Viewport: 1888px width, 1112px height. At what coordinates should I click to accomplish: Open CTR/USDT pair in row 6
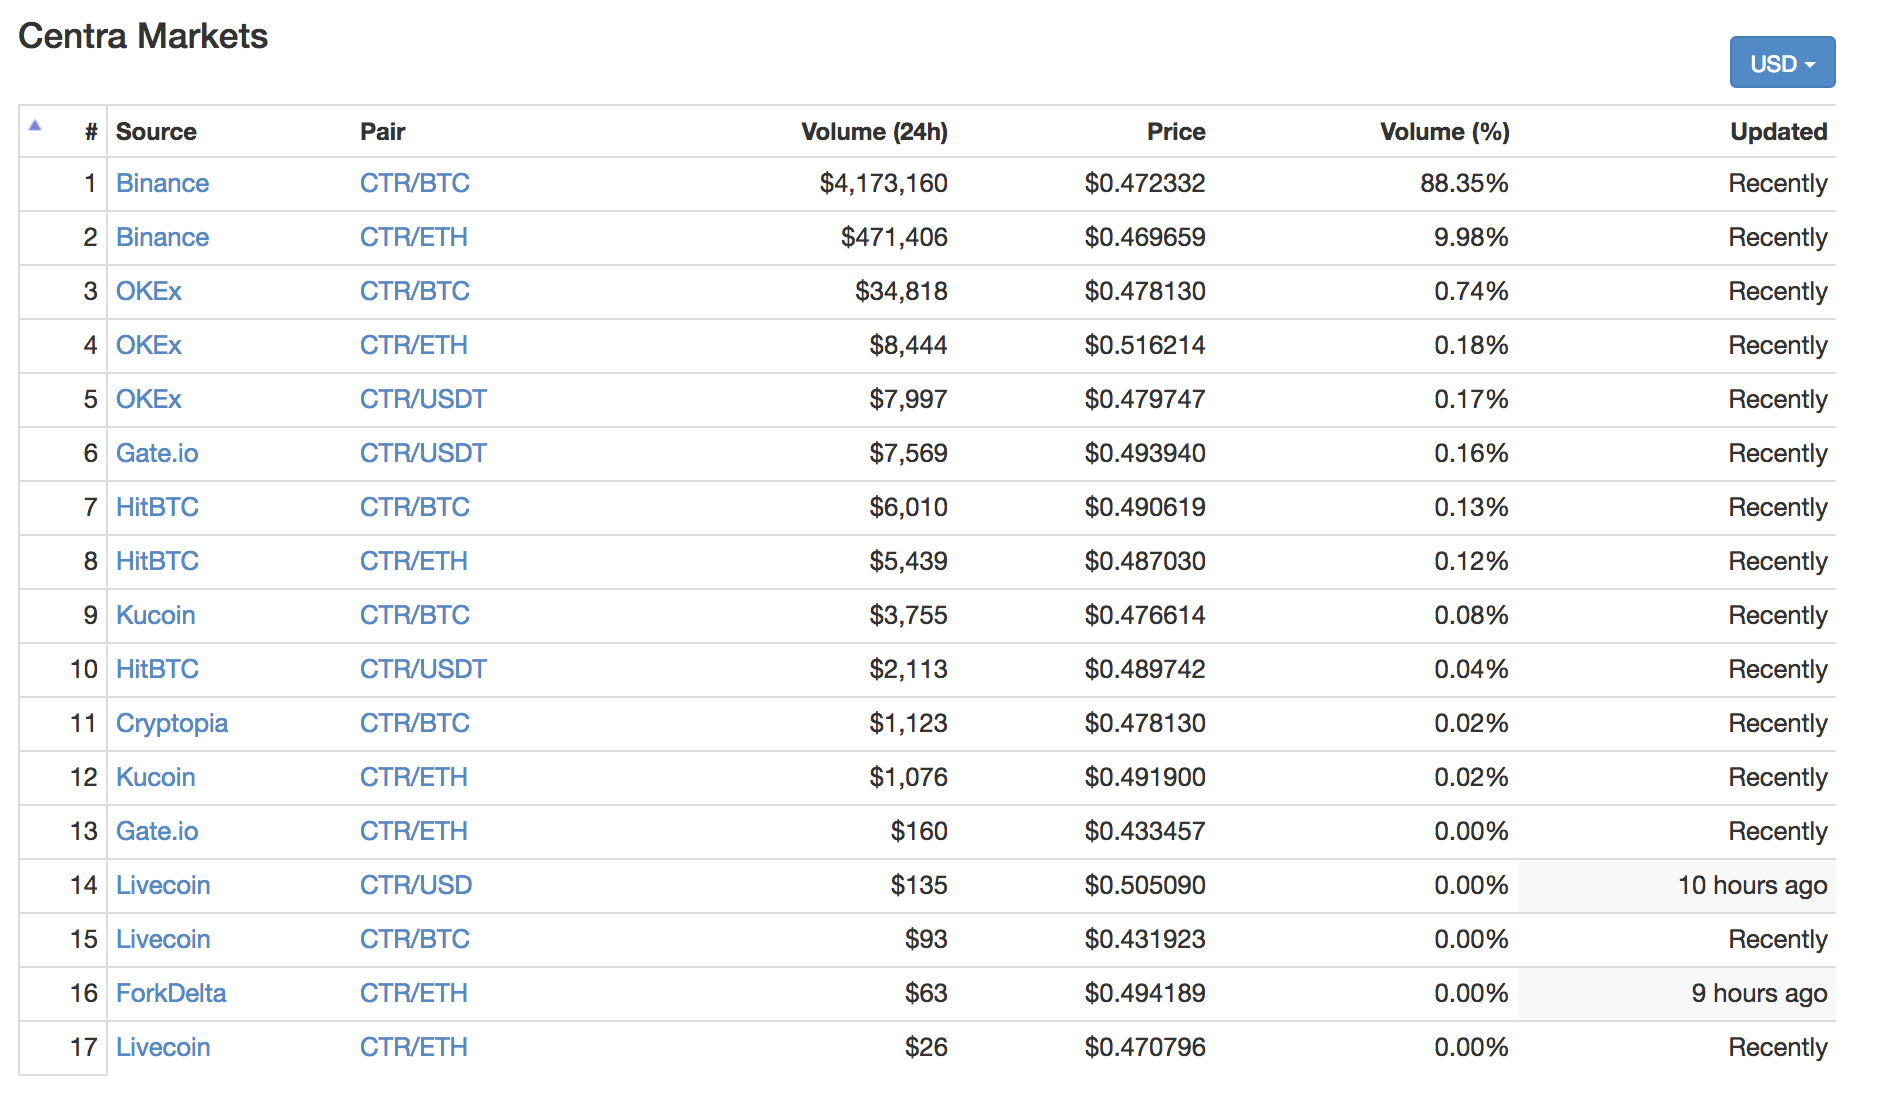423,453
